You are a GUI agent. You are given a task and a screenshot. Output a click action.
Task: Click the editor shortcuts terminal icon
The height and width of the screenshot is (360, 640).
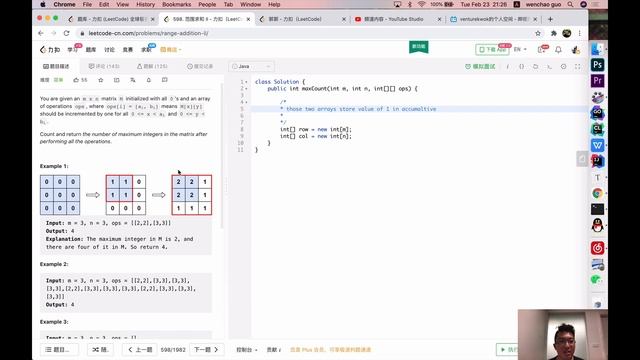coord(549,66)
